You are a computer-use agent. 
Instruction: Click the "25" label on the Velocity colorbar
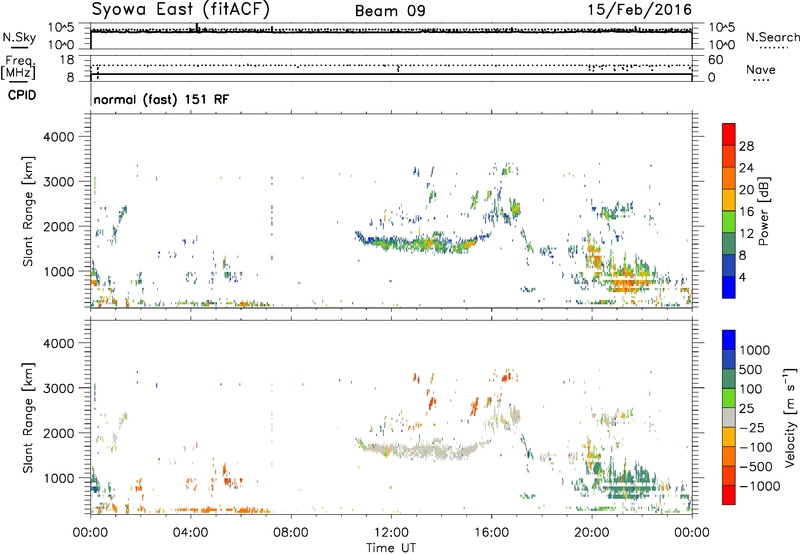(746, 408)
